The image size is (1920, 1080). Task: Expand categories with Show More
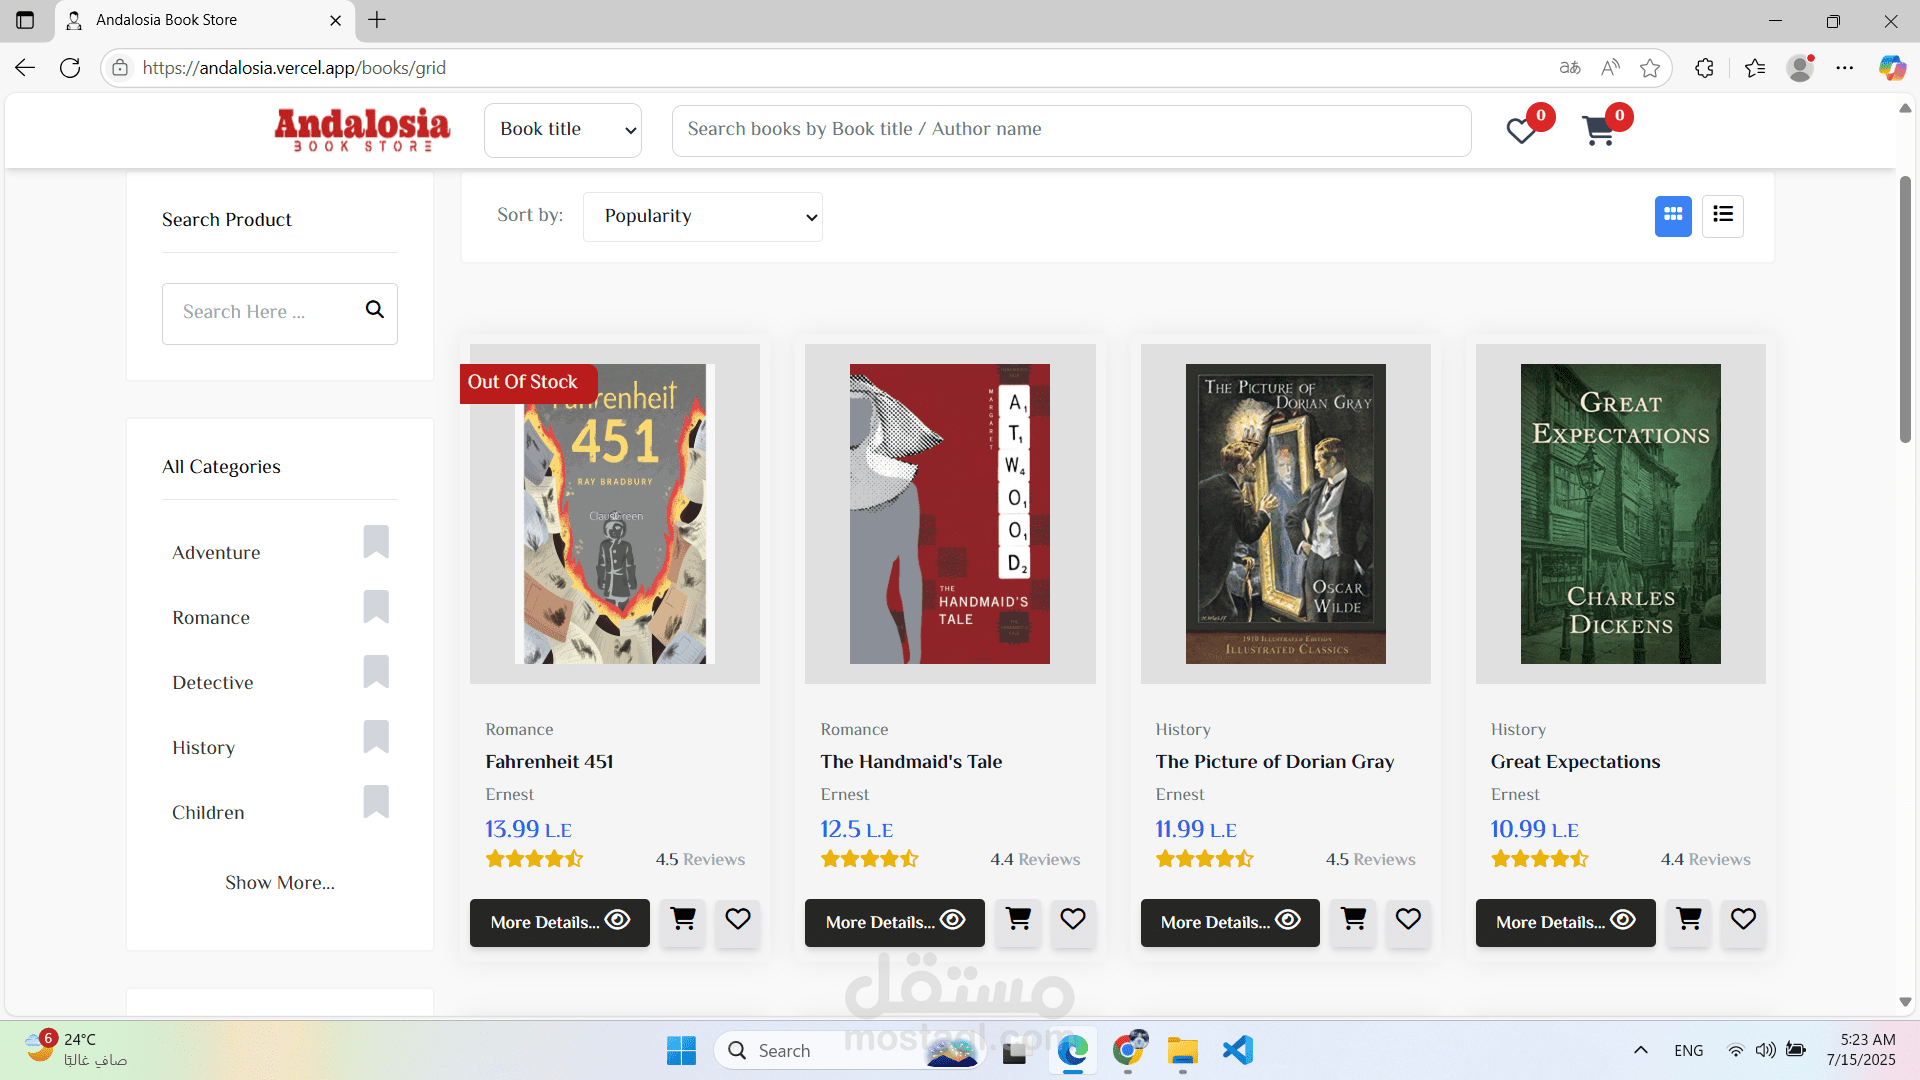(280, 883)
